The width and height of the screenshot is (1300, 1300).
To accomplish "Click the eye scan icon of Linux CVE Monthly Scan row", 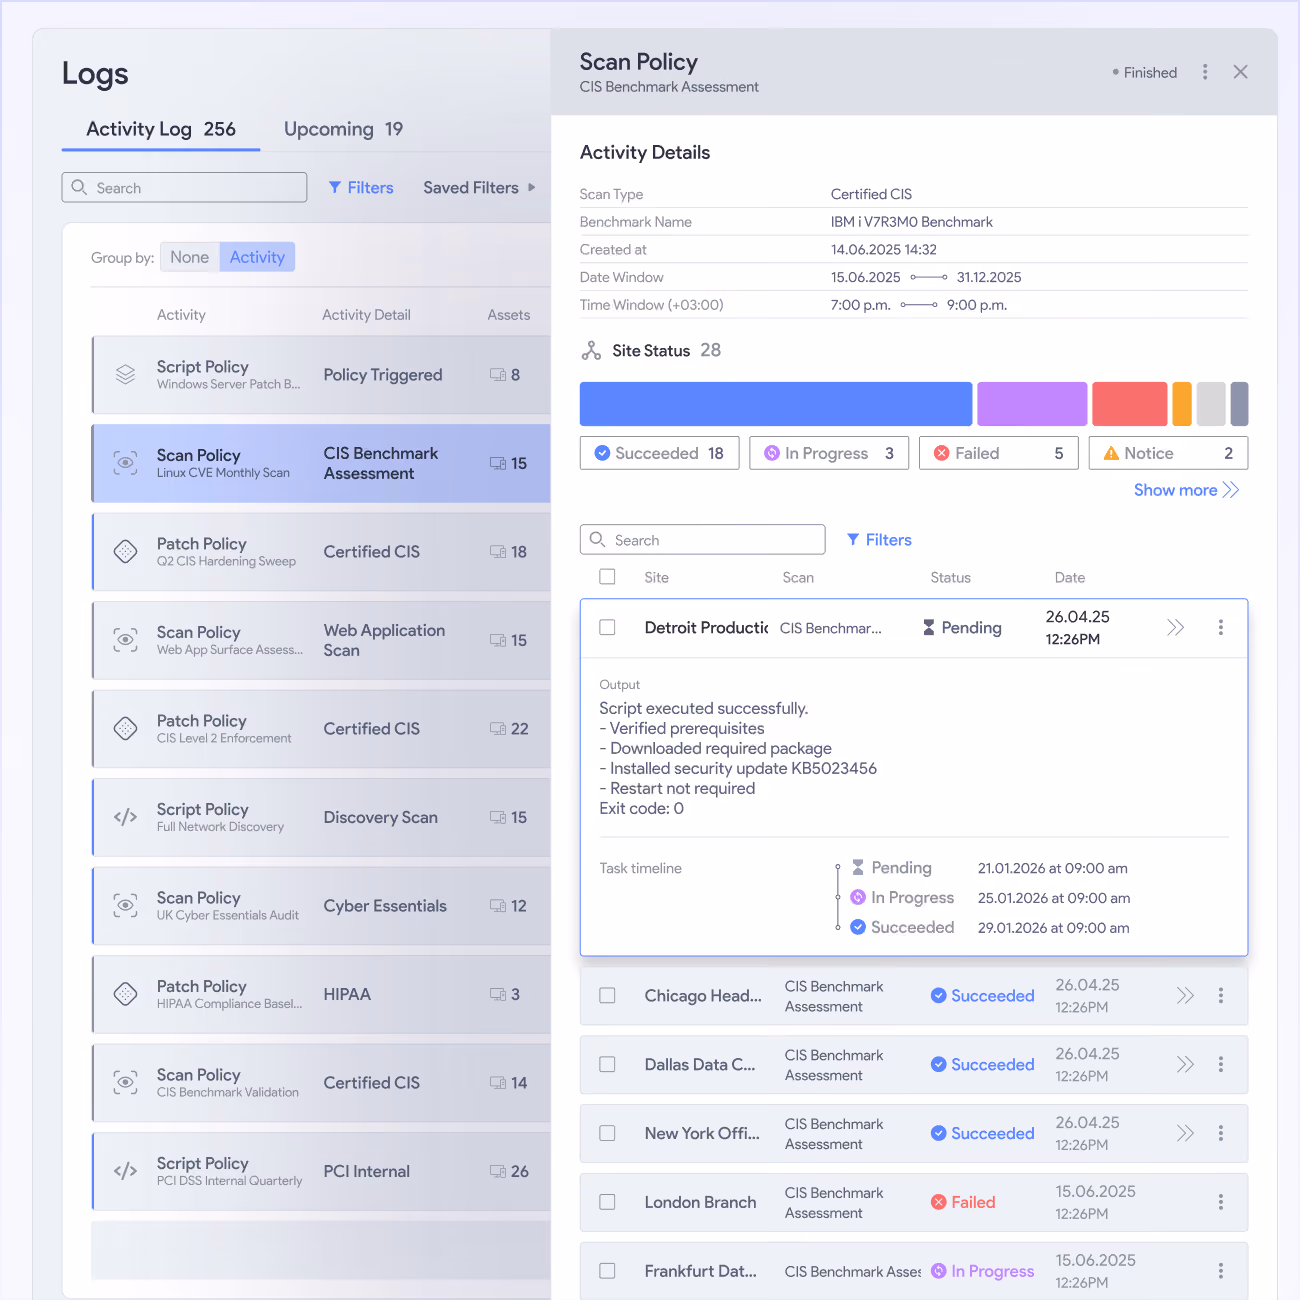I will coord(125,463).
